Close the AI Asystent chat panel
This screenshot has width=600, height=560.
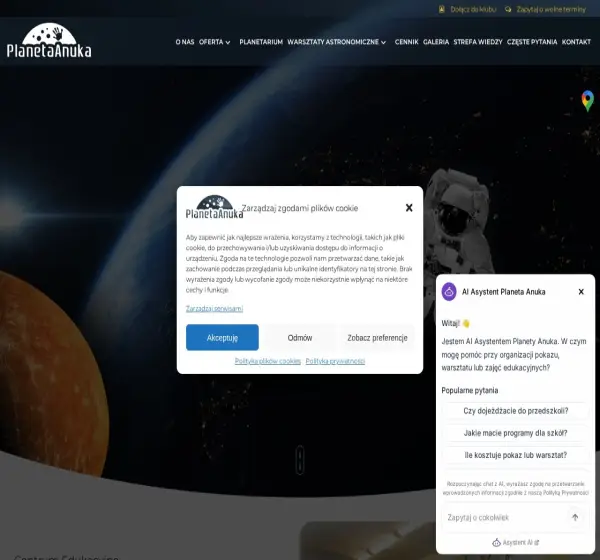pyautogui.click(x=581, y=292)
